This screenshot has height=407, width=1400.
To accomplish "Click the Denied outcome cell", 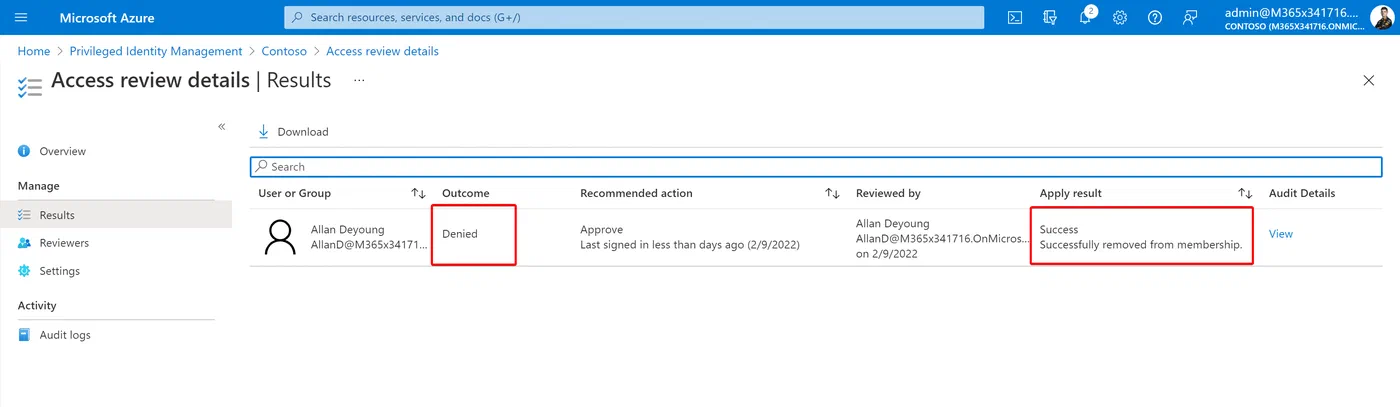I will point(460,234).
